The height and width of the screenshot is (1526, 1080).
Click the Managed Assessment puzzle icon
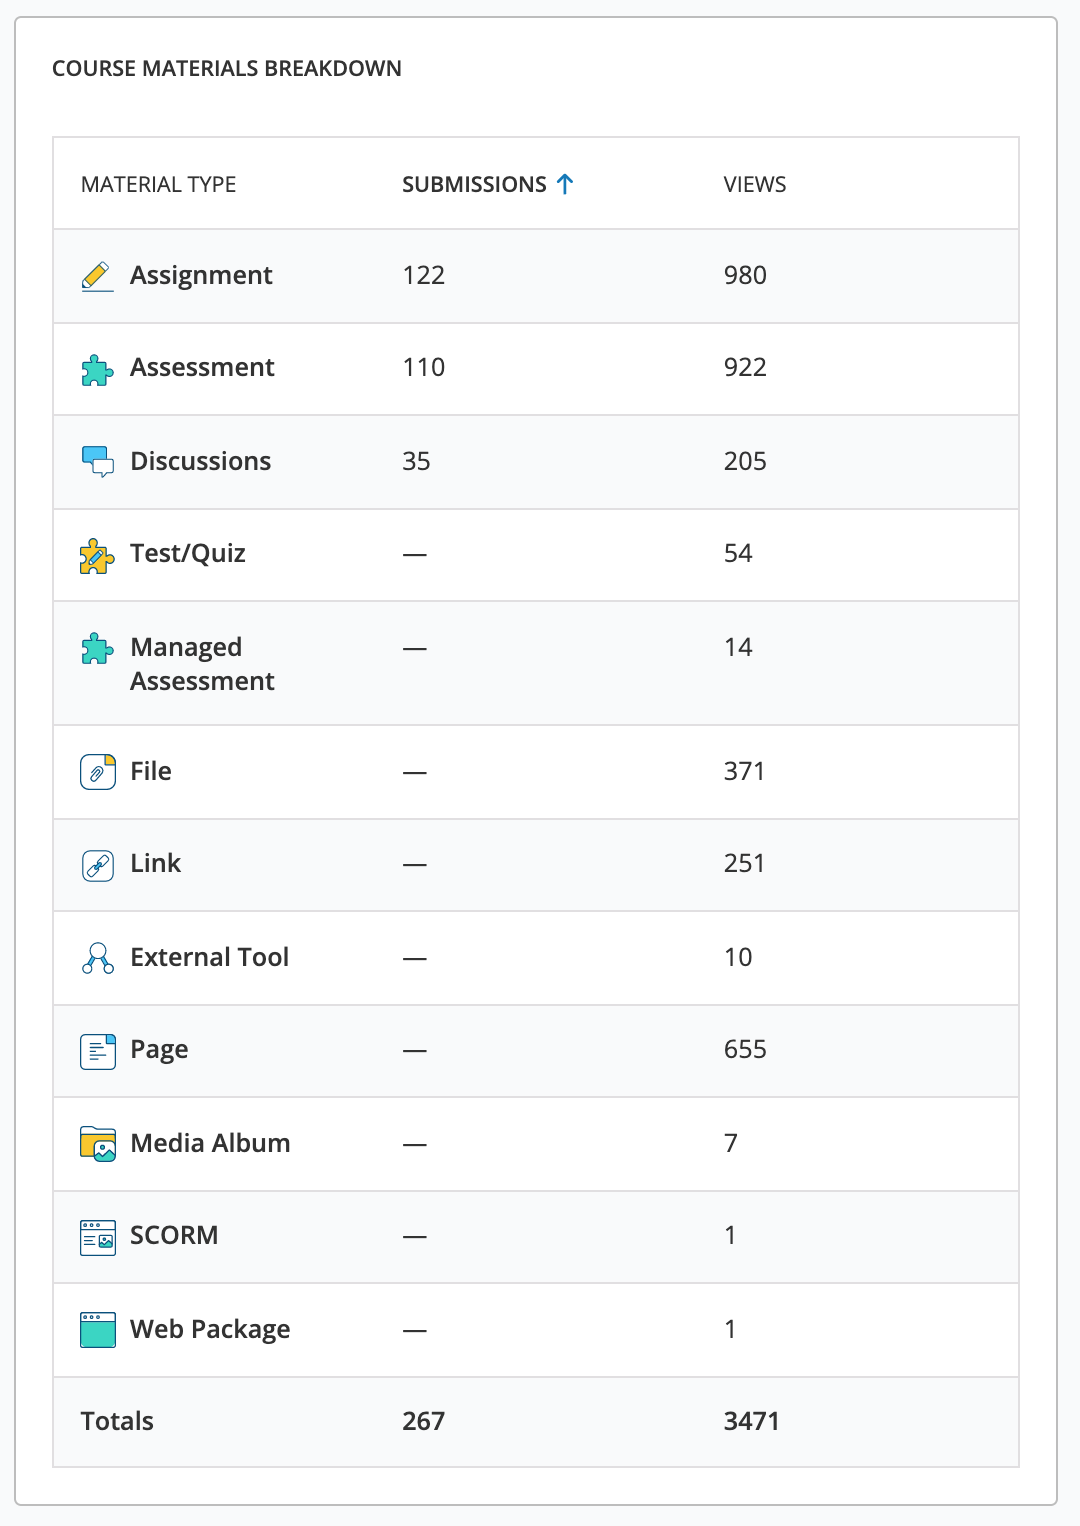[x=97, y=649]
